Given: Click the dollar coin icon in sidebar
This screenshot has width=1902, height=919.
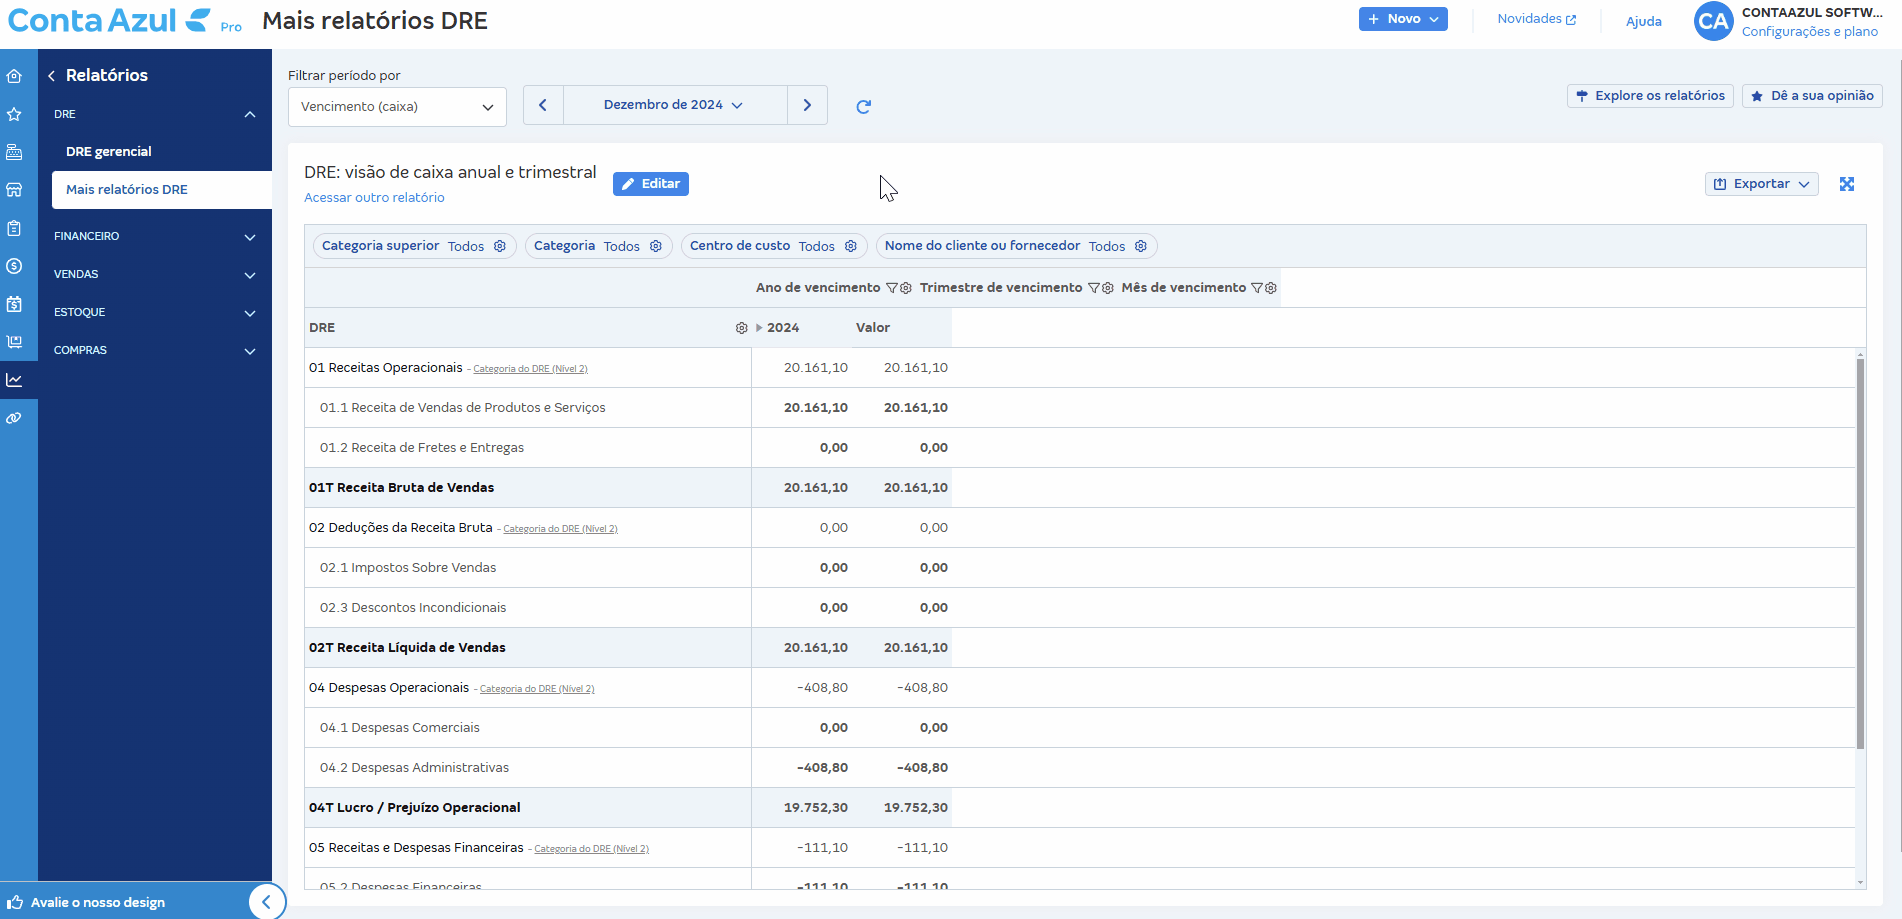Looking at the screenshot, I should pyautogui.click(x=14, y=266).
